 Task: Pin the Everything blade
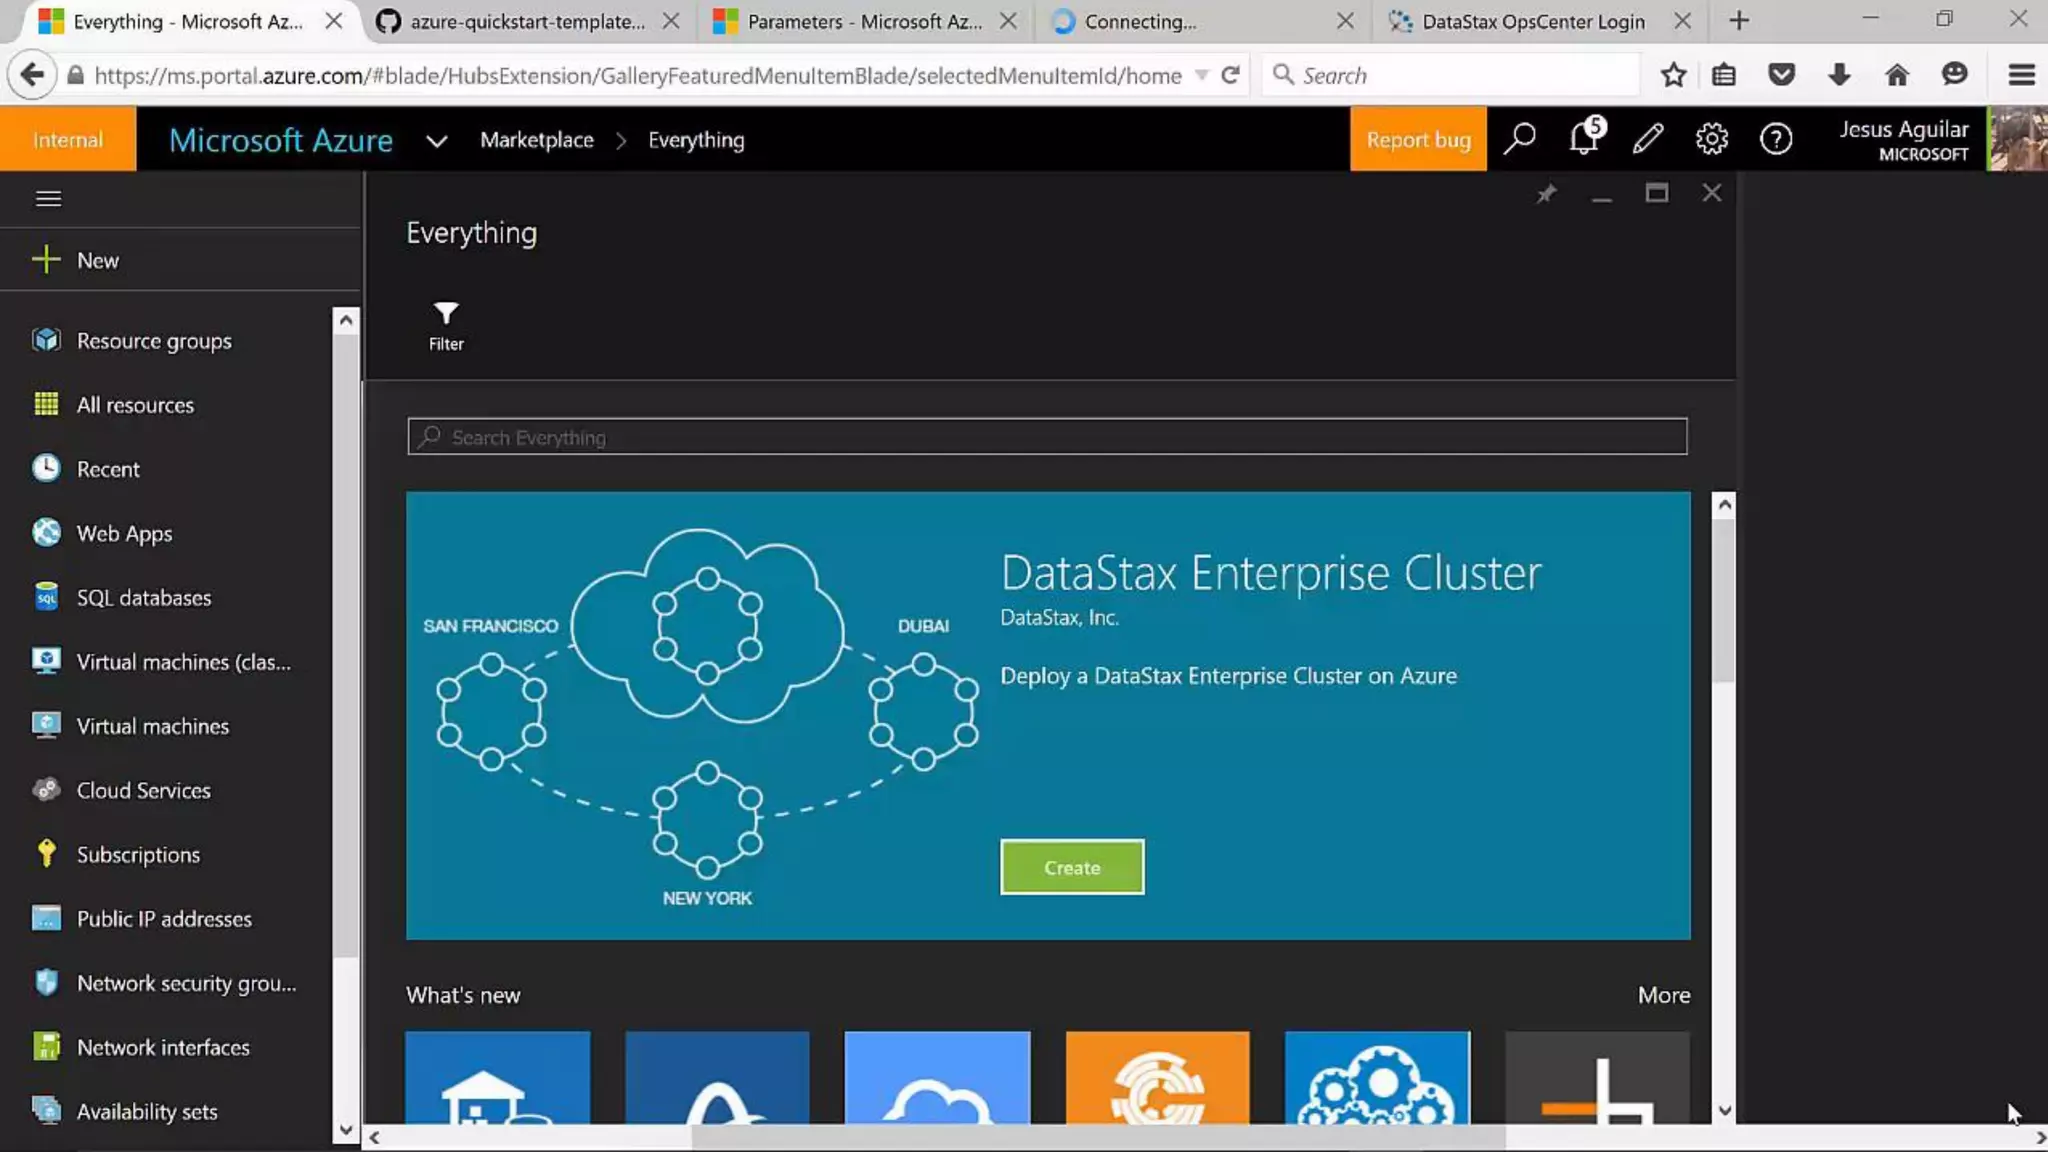tap(1546, 194)
